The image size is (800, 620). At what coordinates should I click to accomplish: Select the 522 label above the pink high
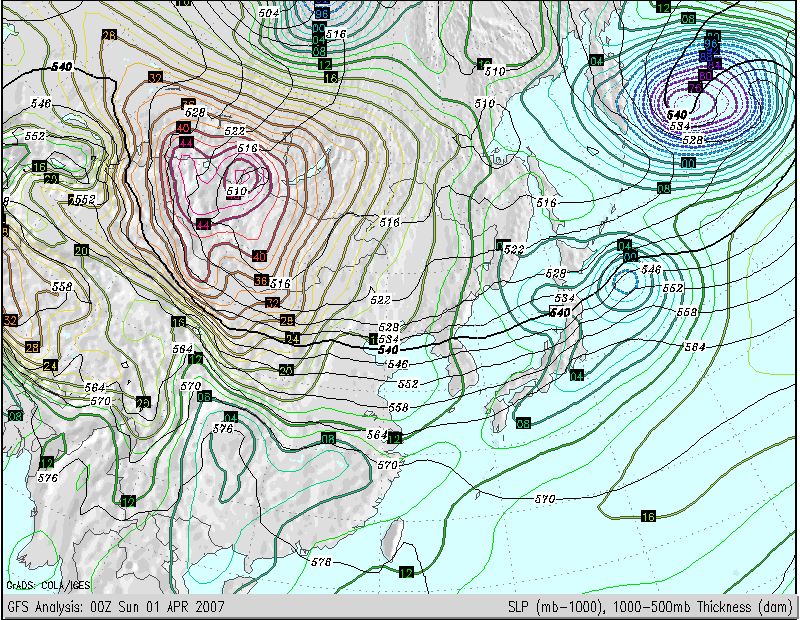pos(235,131)
